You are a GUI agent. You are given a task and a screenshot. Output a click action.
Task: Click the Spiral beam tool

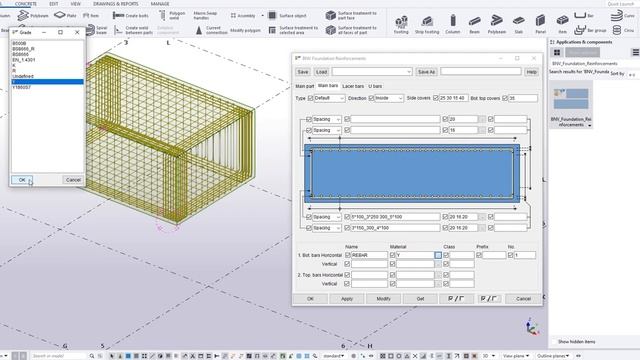(97, 30)
